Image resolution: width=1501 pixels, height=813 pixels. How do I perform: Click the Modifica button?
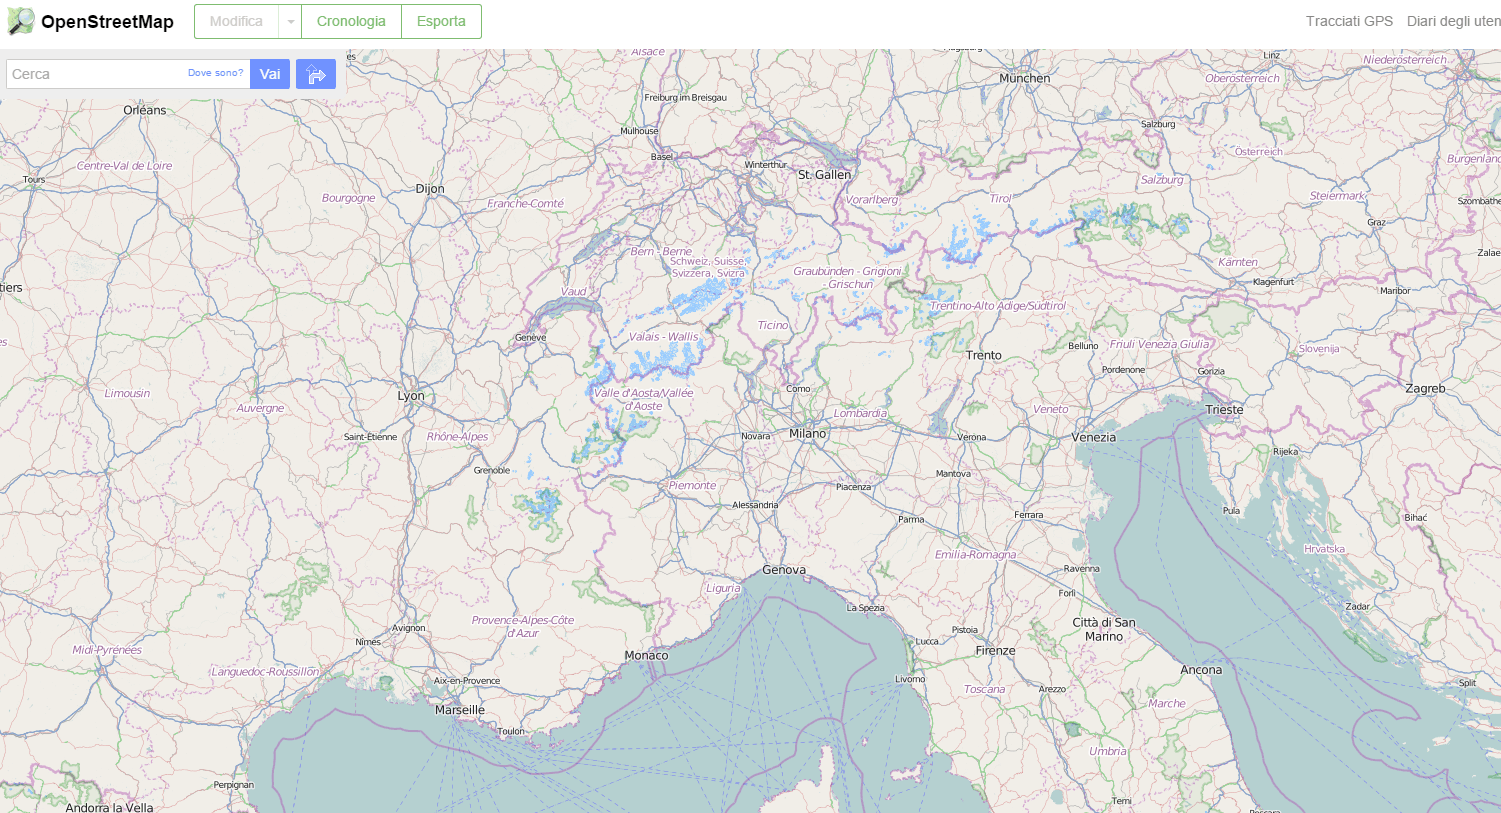(236, 22)
